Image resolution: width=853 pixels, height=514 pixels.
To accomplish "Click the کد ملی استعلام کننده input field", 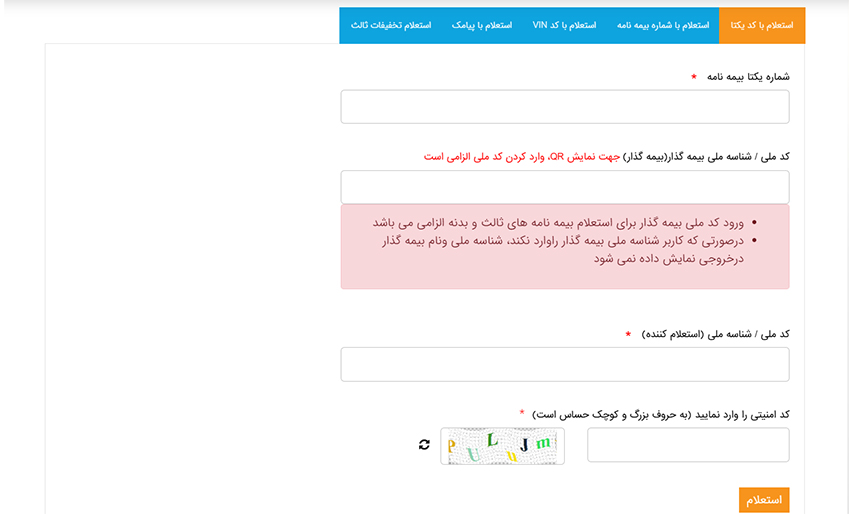I will pos(565,364).
